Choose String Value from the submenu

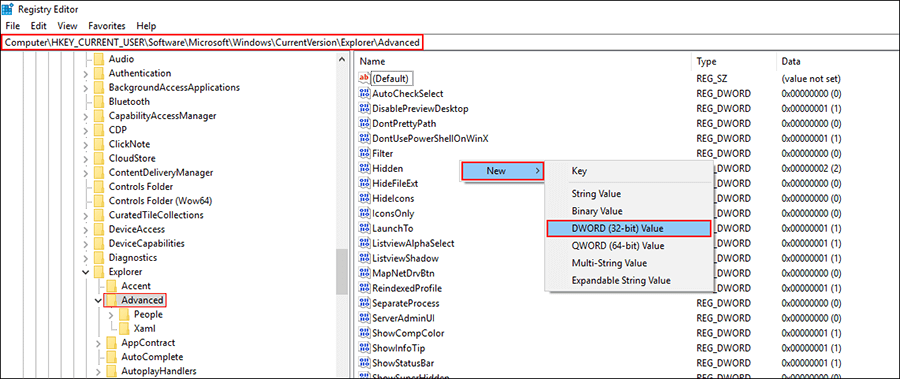629,194
